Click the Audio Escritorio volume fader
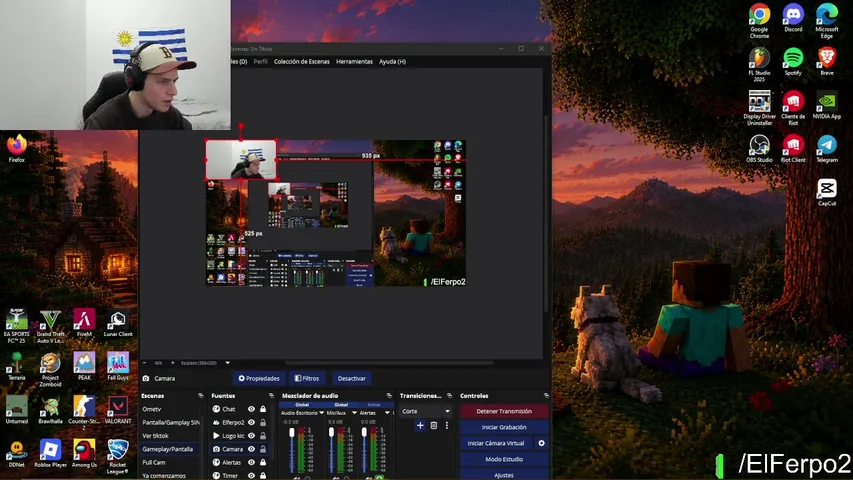Image resolution: width=853 pixels, height=480 pixels. (292, 433)
